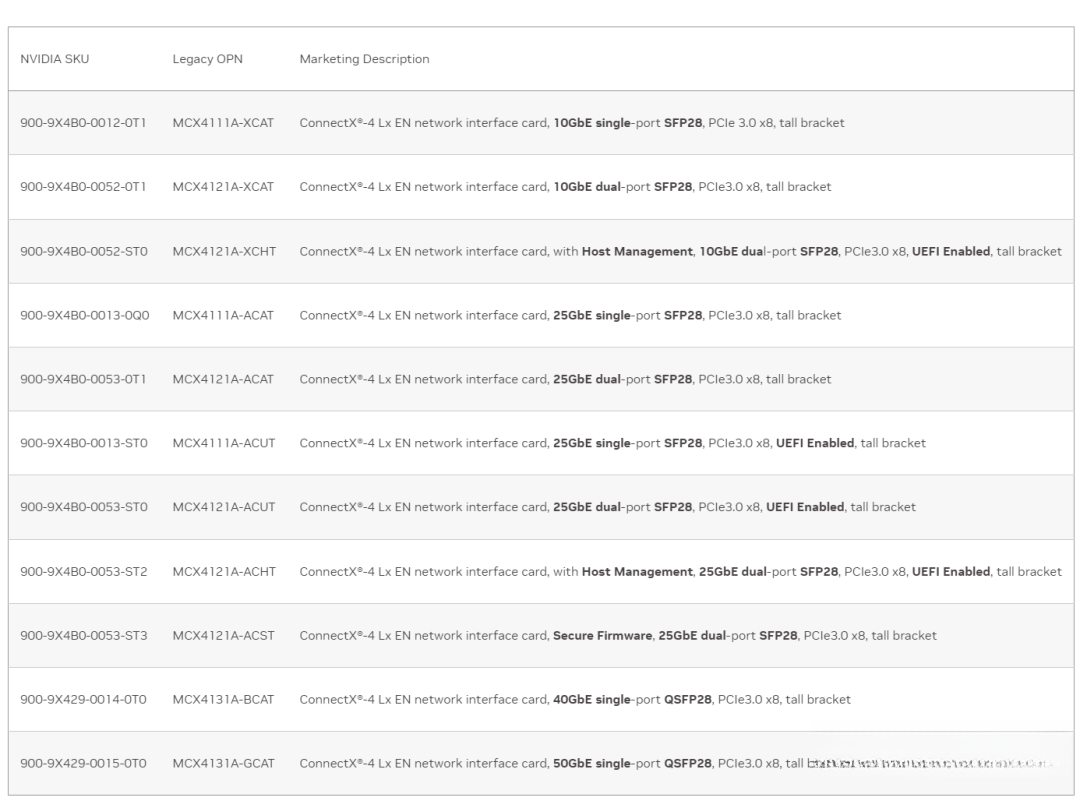Click legacy OPN MCX4121A-XCHT
Image resolution: width=1080 pixels, height=801 pixels.
pyautogui.click(x=225, y=252)
